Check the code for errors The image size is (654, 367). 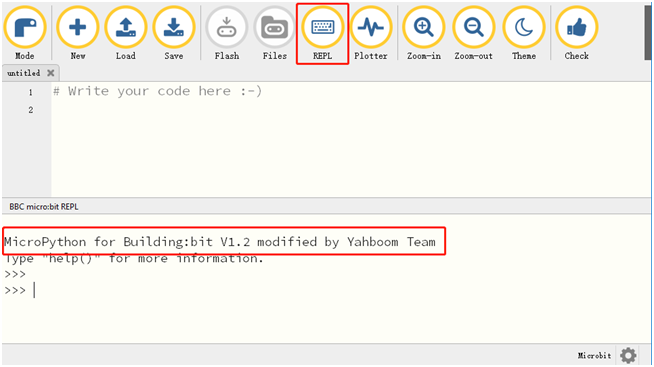coord(576,33)
